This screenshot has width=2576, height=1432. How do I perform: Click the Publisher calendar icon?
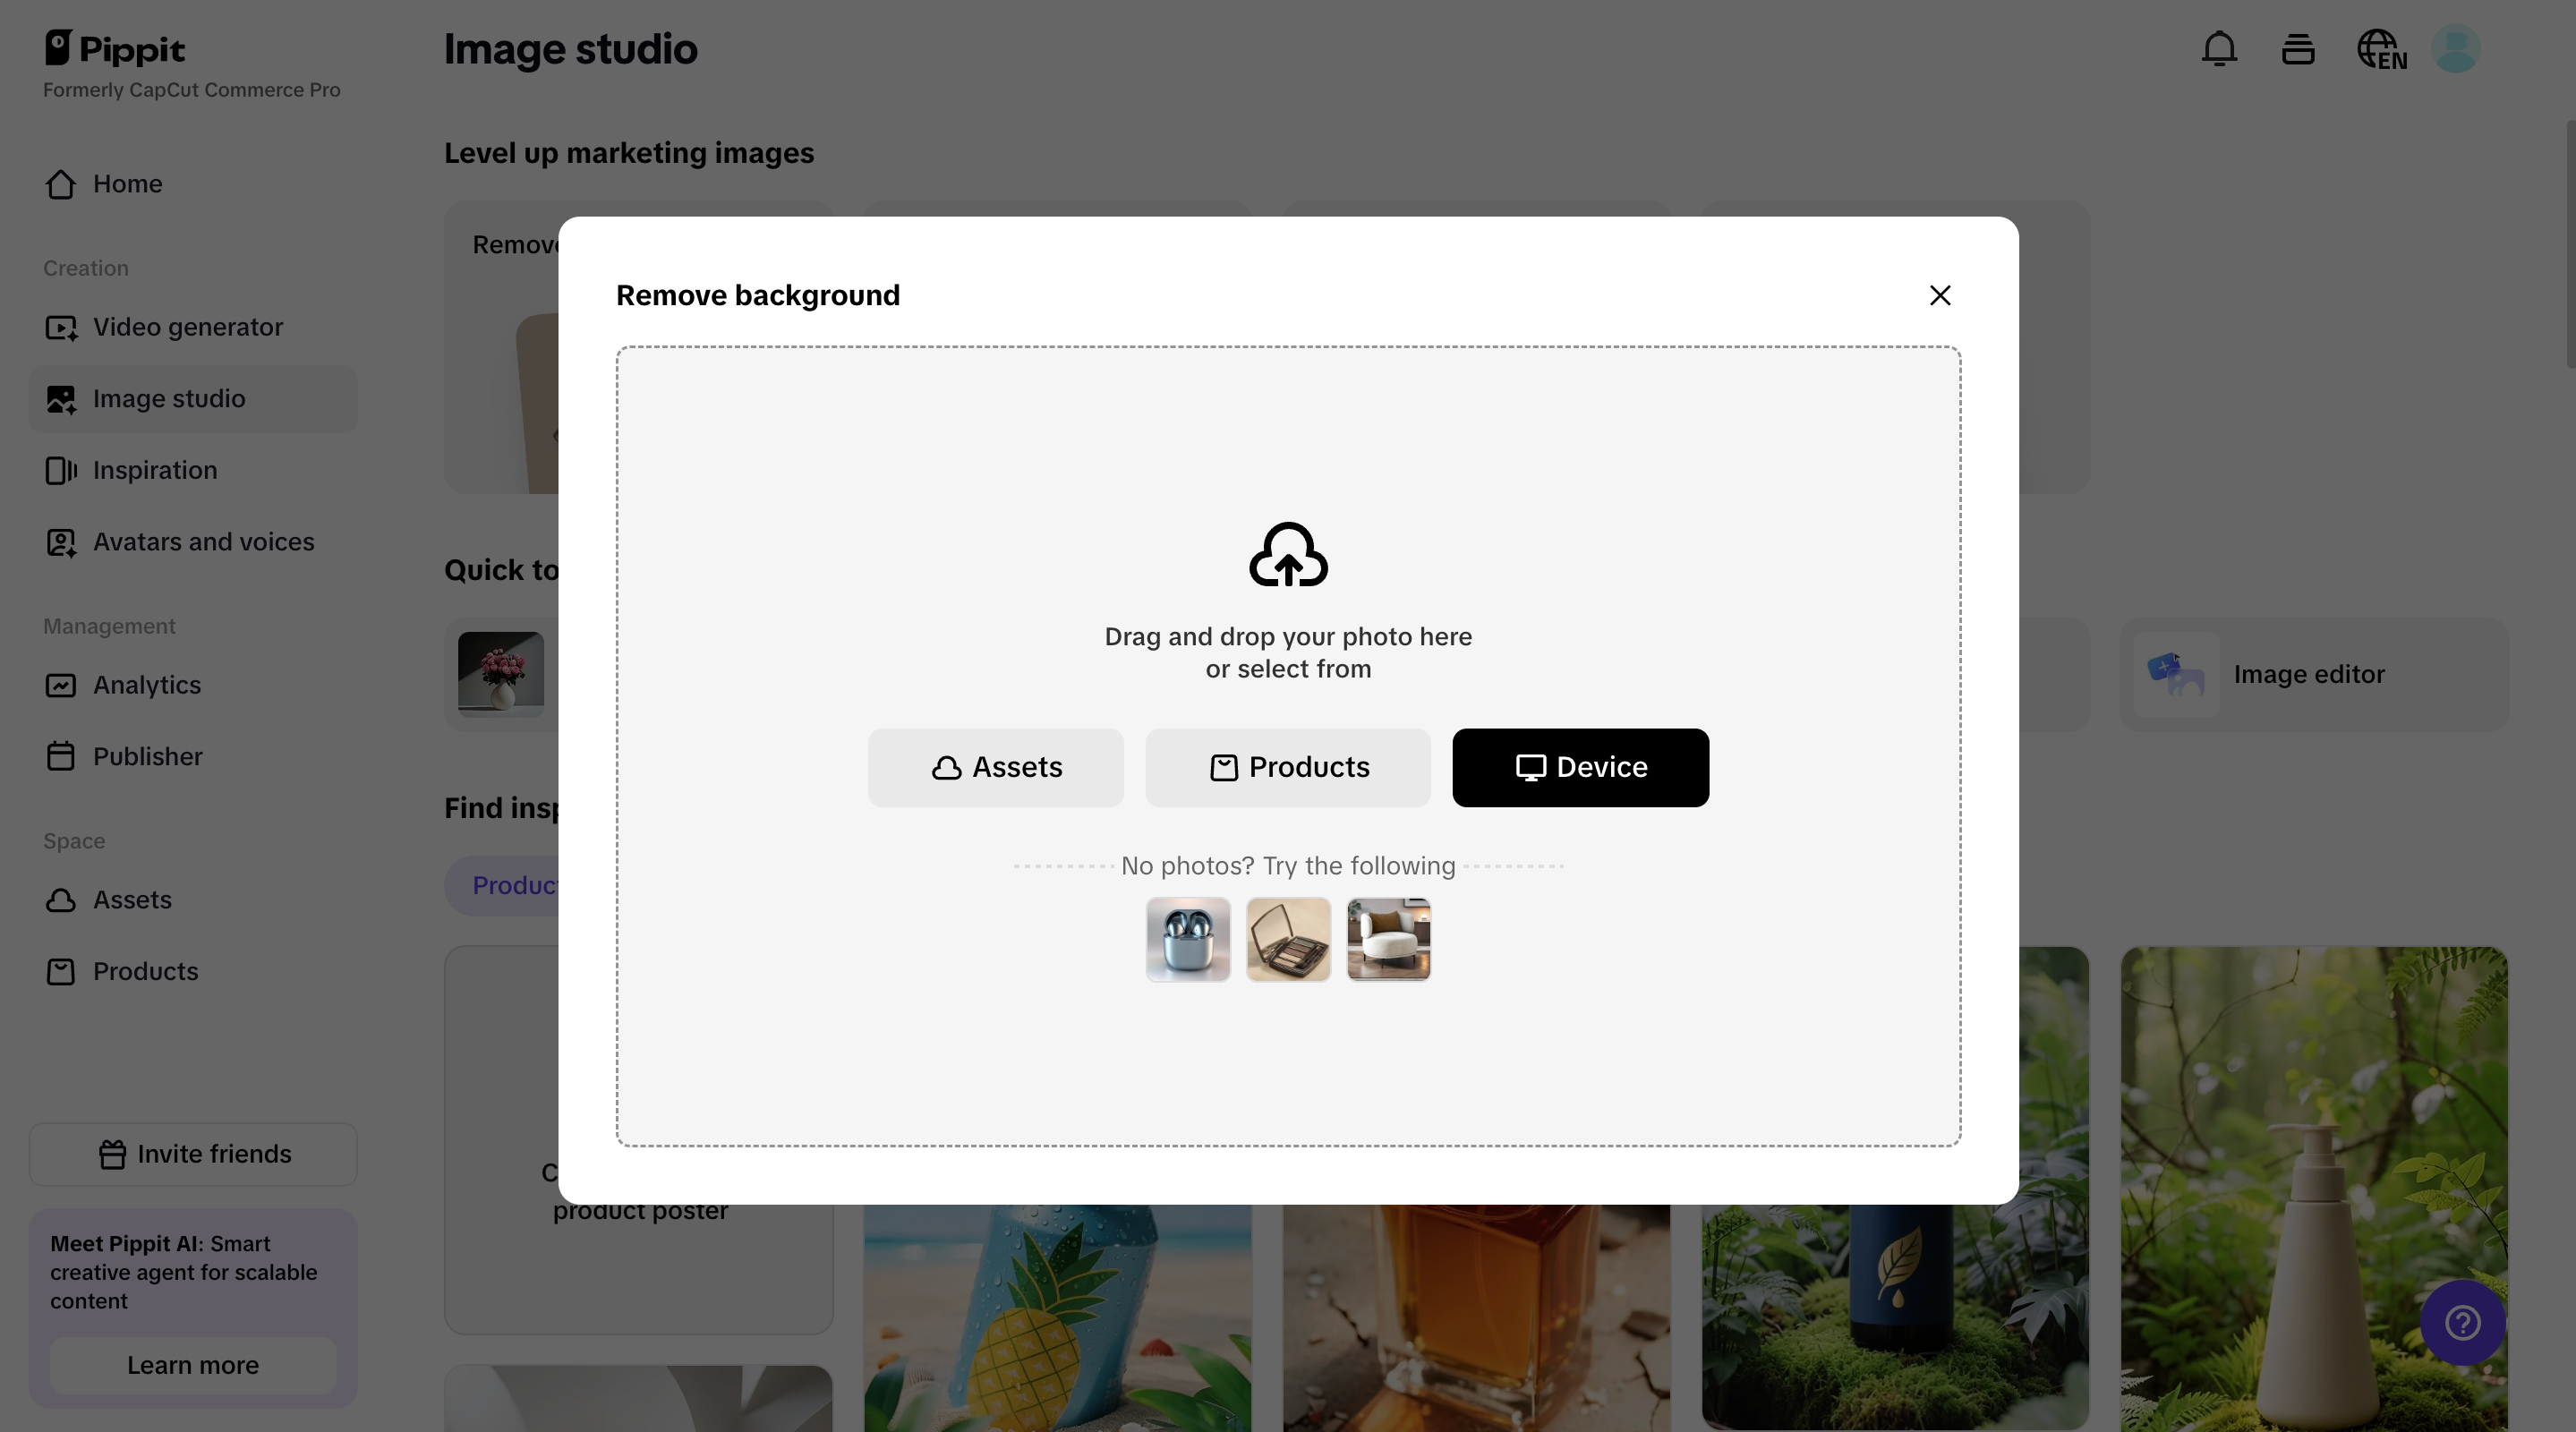[60, 756]
